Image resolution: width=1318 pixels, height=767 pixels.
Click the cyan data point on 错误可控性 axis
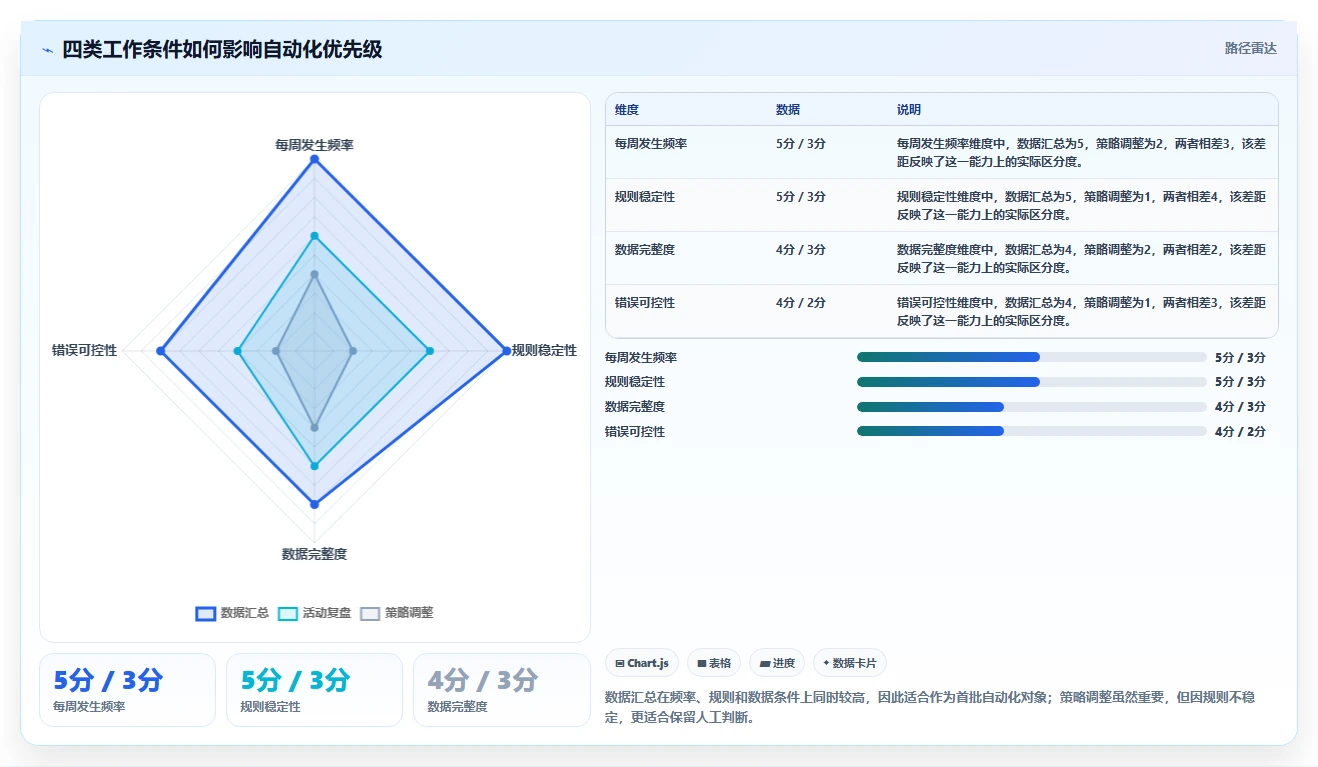[x=238, y=351]
